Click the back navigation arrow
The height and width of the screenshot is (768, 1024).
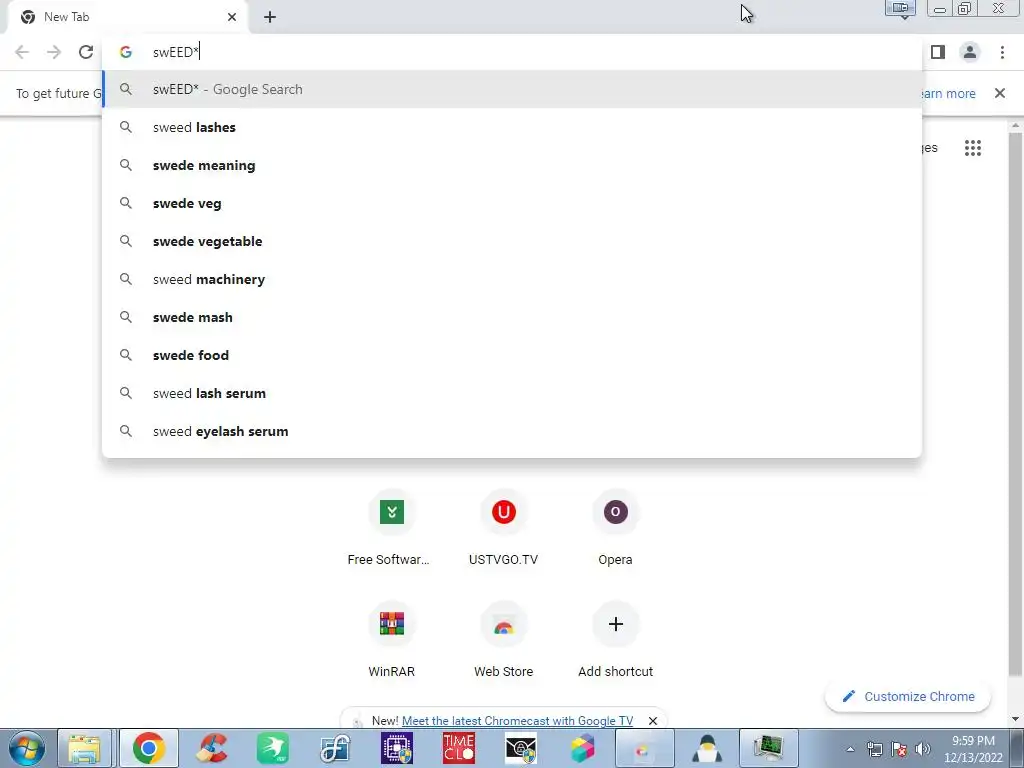[22, 52]
